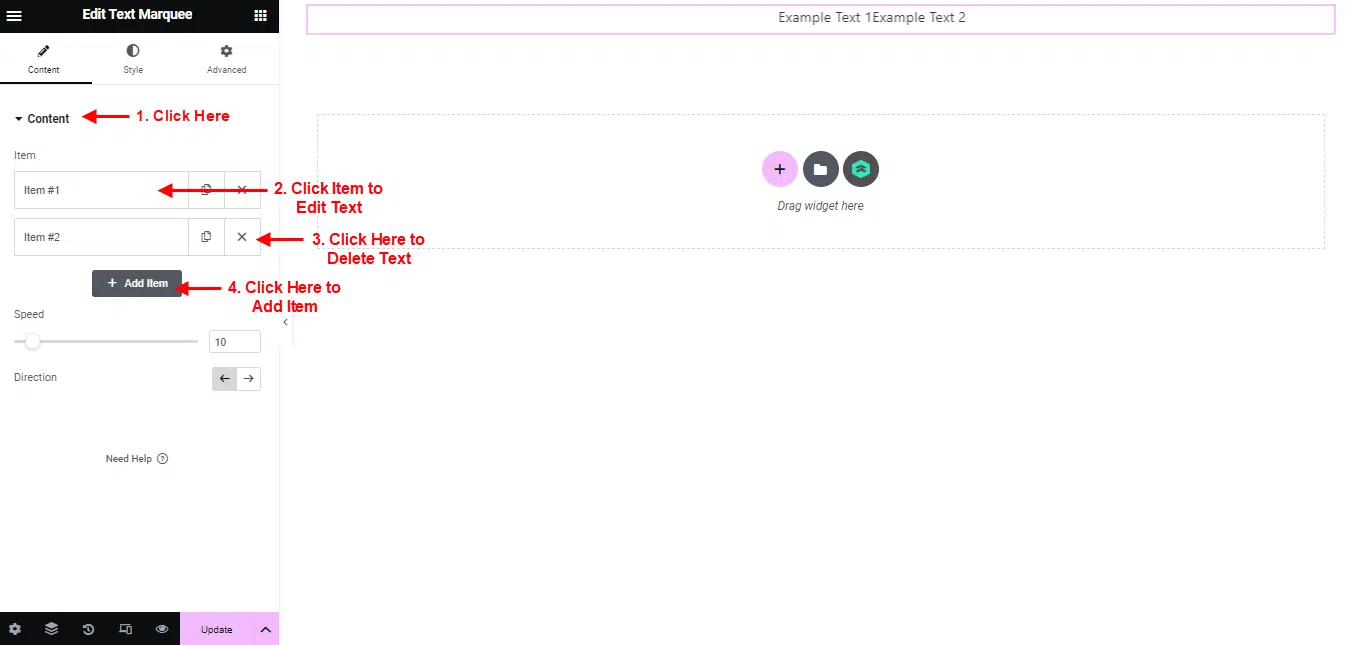Click the Drag widget here text
The image size is (1353, 645).
820,206
